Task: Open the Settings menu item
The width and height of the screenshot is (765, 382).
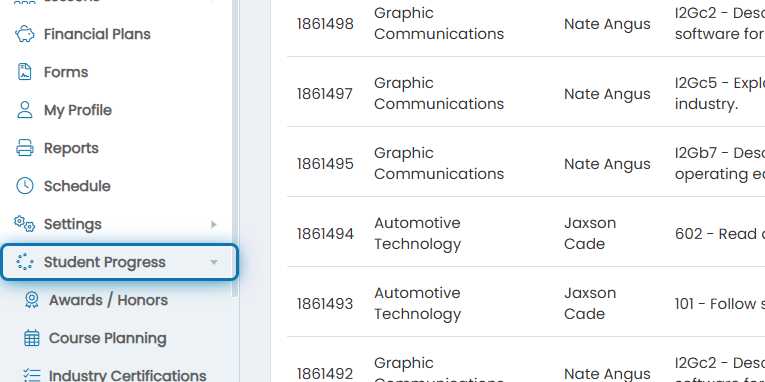Action: pyautogui.click(x=73, y=224)
